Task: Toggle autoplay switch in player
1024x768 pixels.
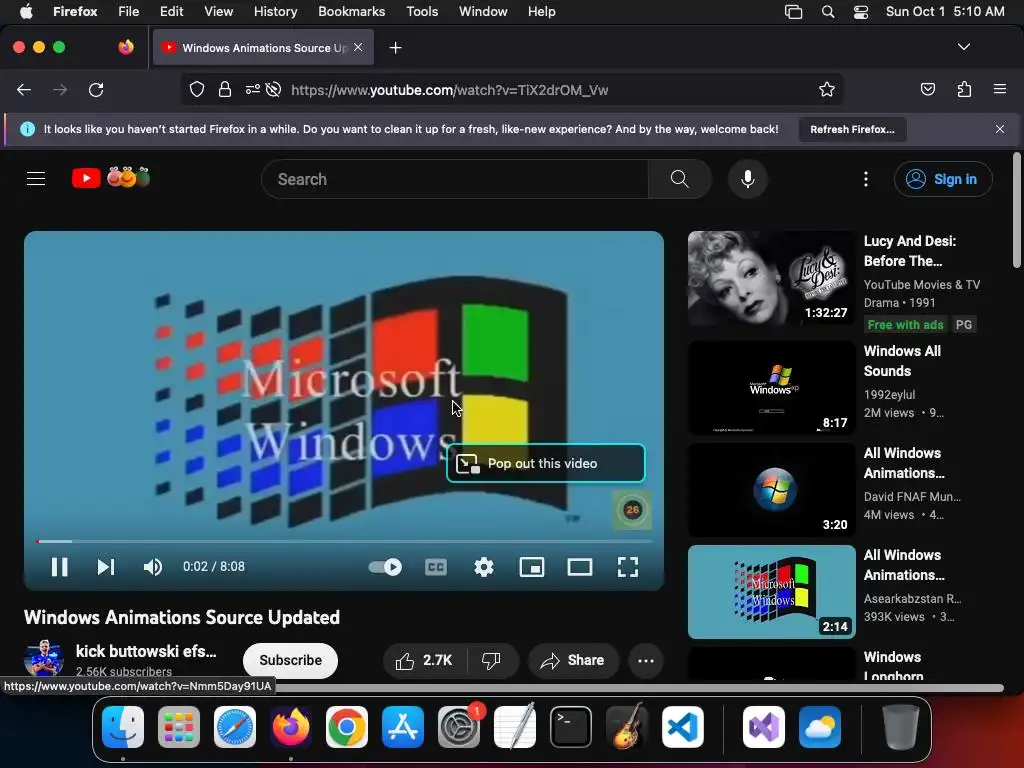Action: point(385,567)
